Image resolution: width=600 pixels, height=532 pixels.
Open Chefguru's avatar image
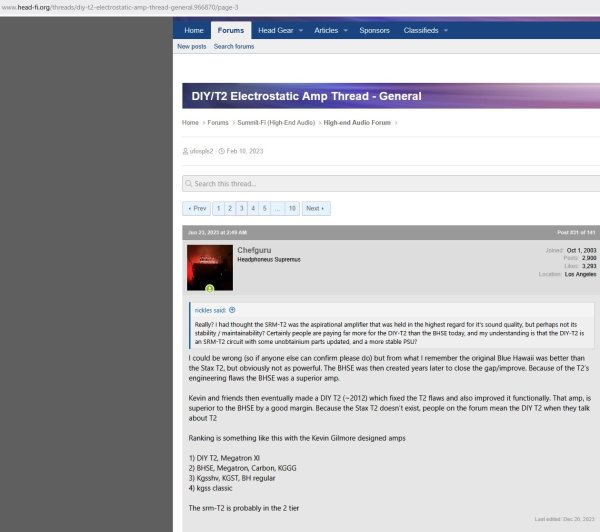pos(210,268)
